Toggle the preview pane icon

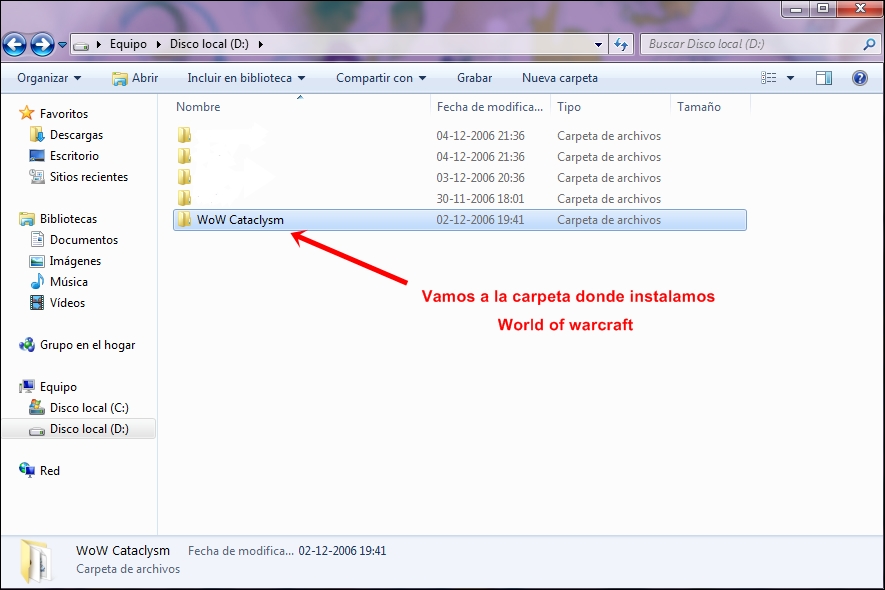coord(824,78)
